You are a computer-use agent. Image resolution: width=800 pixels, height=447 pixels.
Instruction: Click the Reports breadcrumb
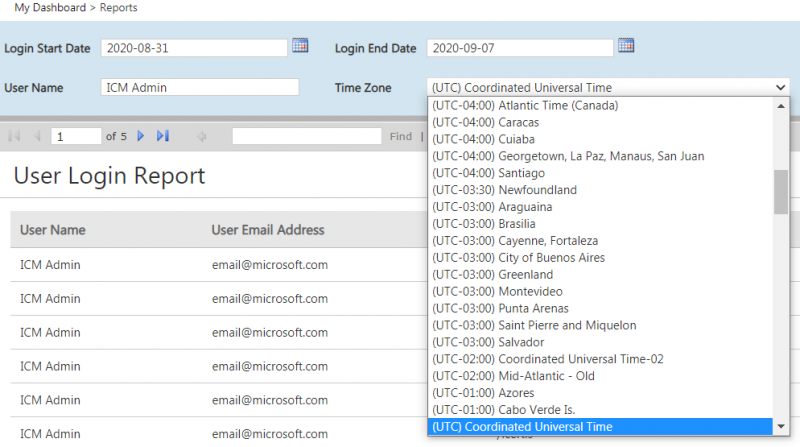(119, 8)
